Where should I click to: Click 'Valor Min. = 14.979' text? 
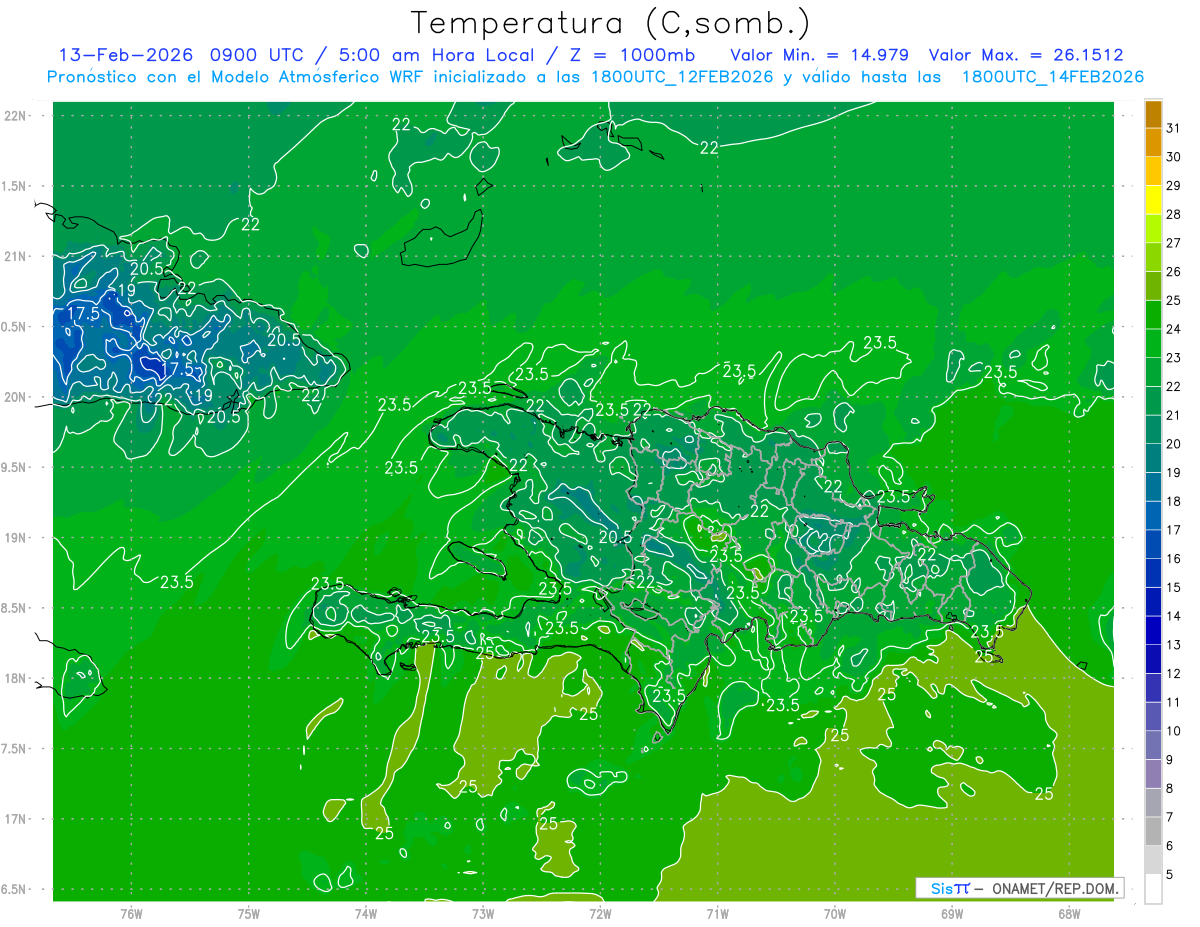(820, 54)
